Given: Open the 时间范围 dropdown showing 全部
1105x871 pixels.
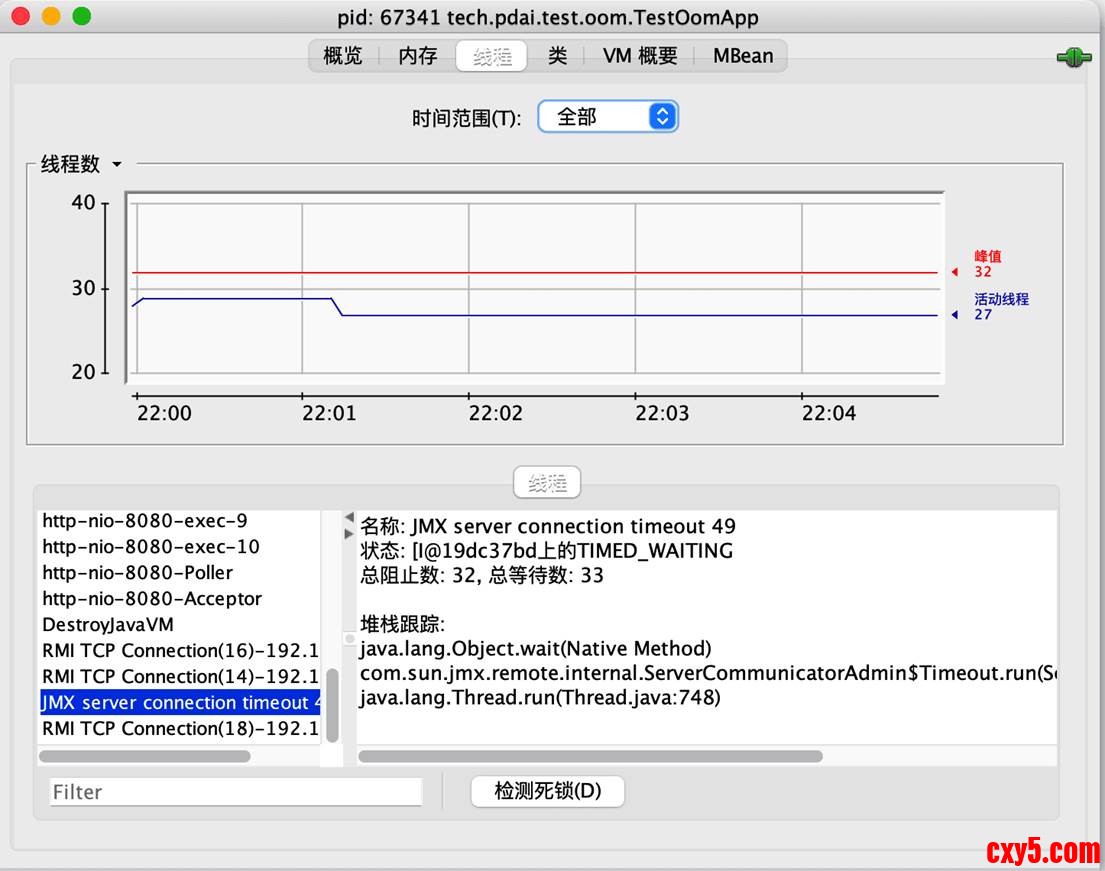Looking at the screenshot, I should click(x=607, y=116).
